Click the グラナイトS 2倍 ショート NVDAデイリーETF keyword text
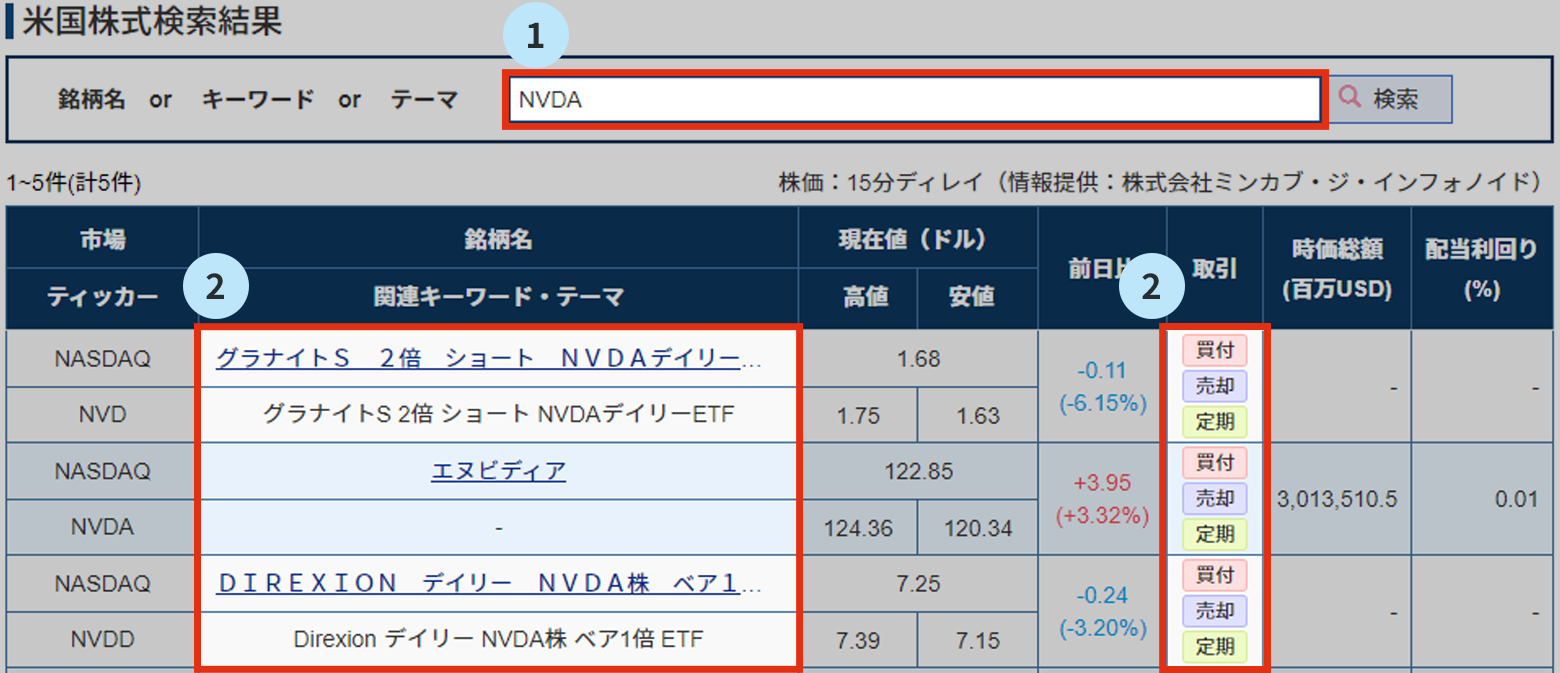This screenshot has width=1560, height=673. pyautogui.click(x=498, y=414)
